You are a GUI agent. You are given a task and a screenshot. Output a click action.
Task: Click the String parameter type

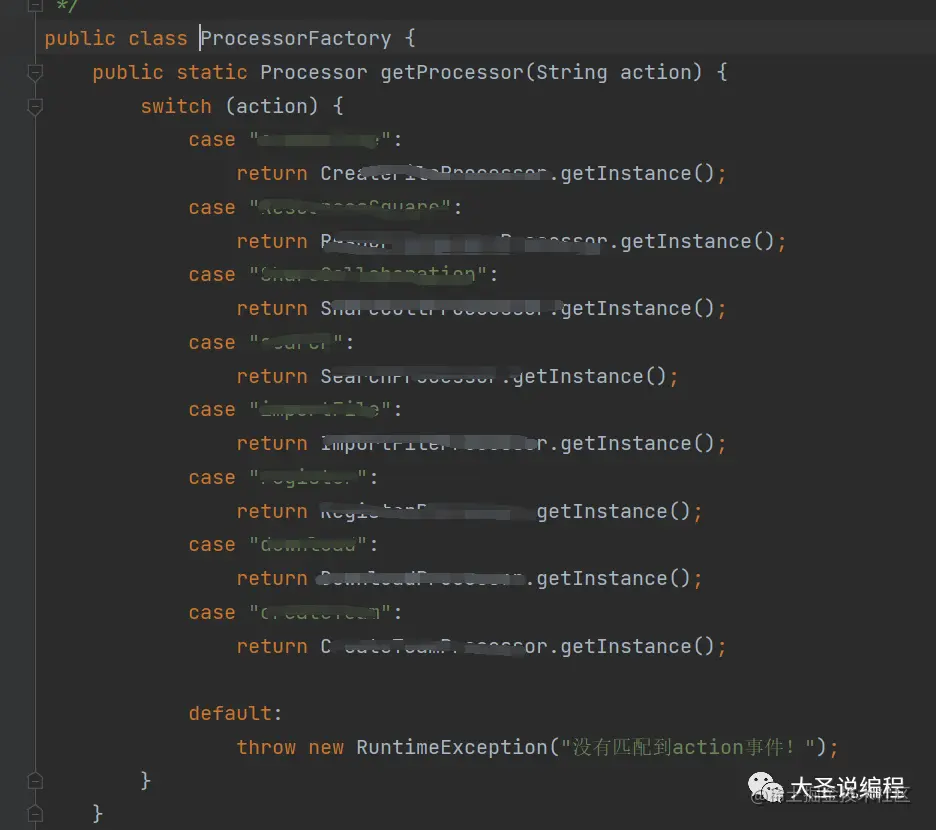pos(571,72)
